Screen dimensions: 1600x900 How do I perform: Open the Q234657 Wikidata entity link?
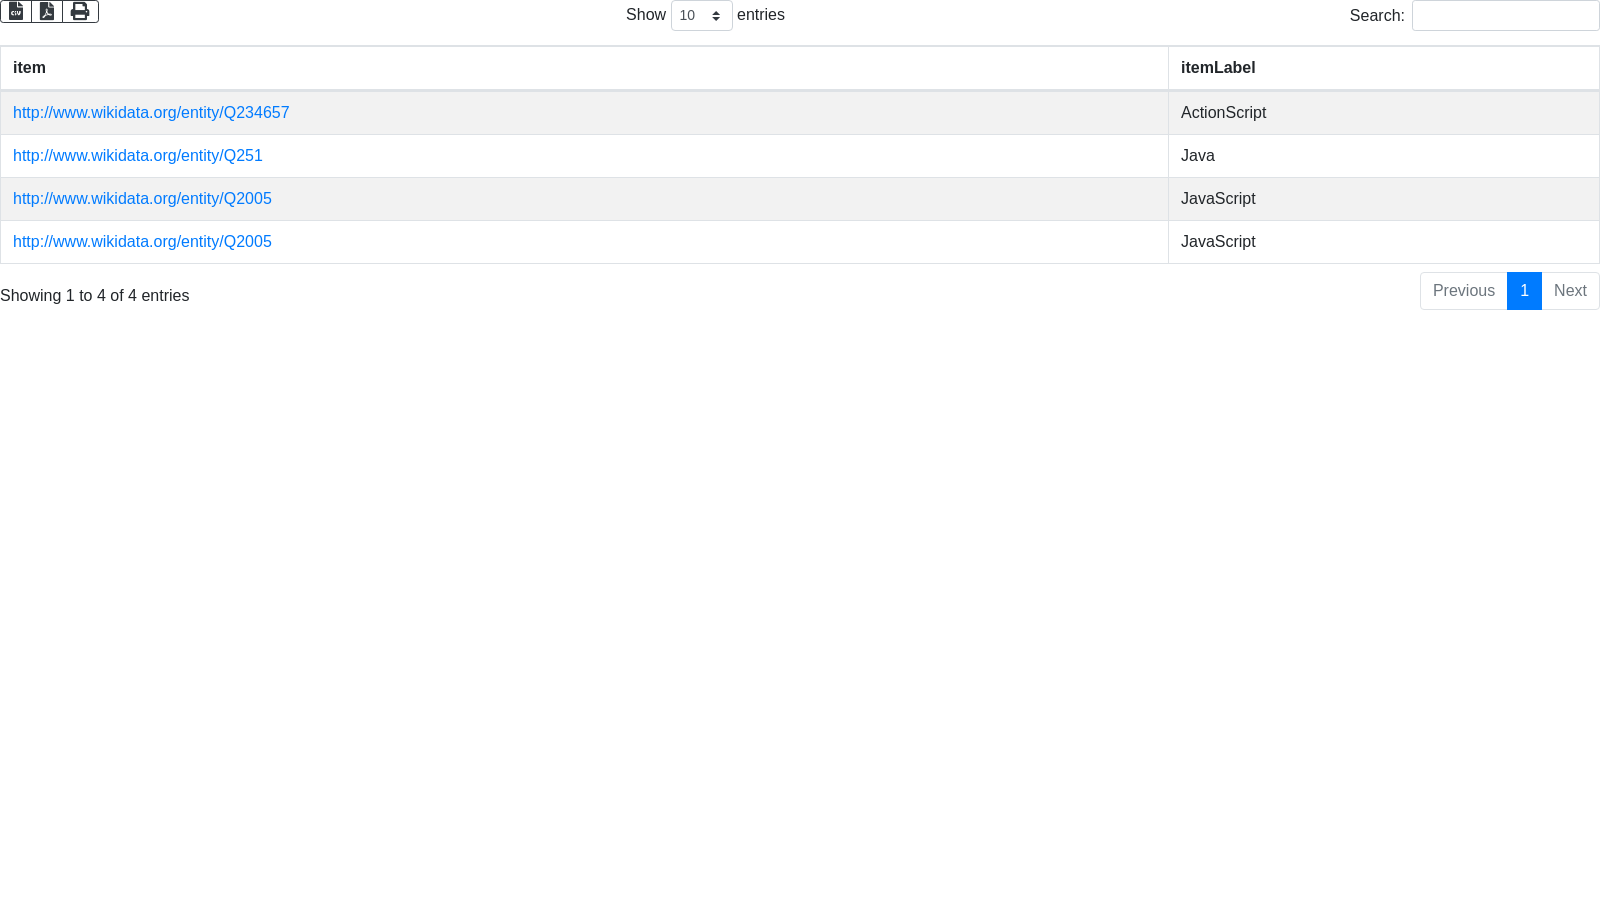tap(151, 113)
